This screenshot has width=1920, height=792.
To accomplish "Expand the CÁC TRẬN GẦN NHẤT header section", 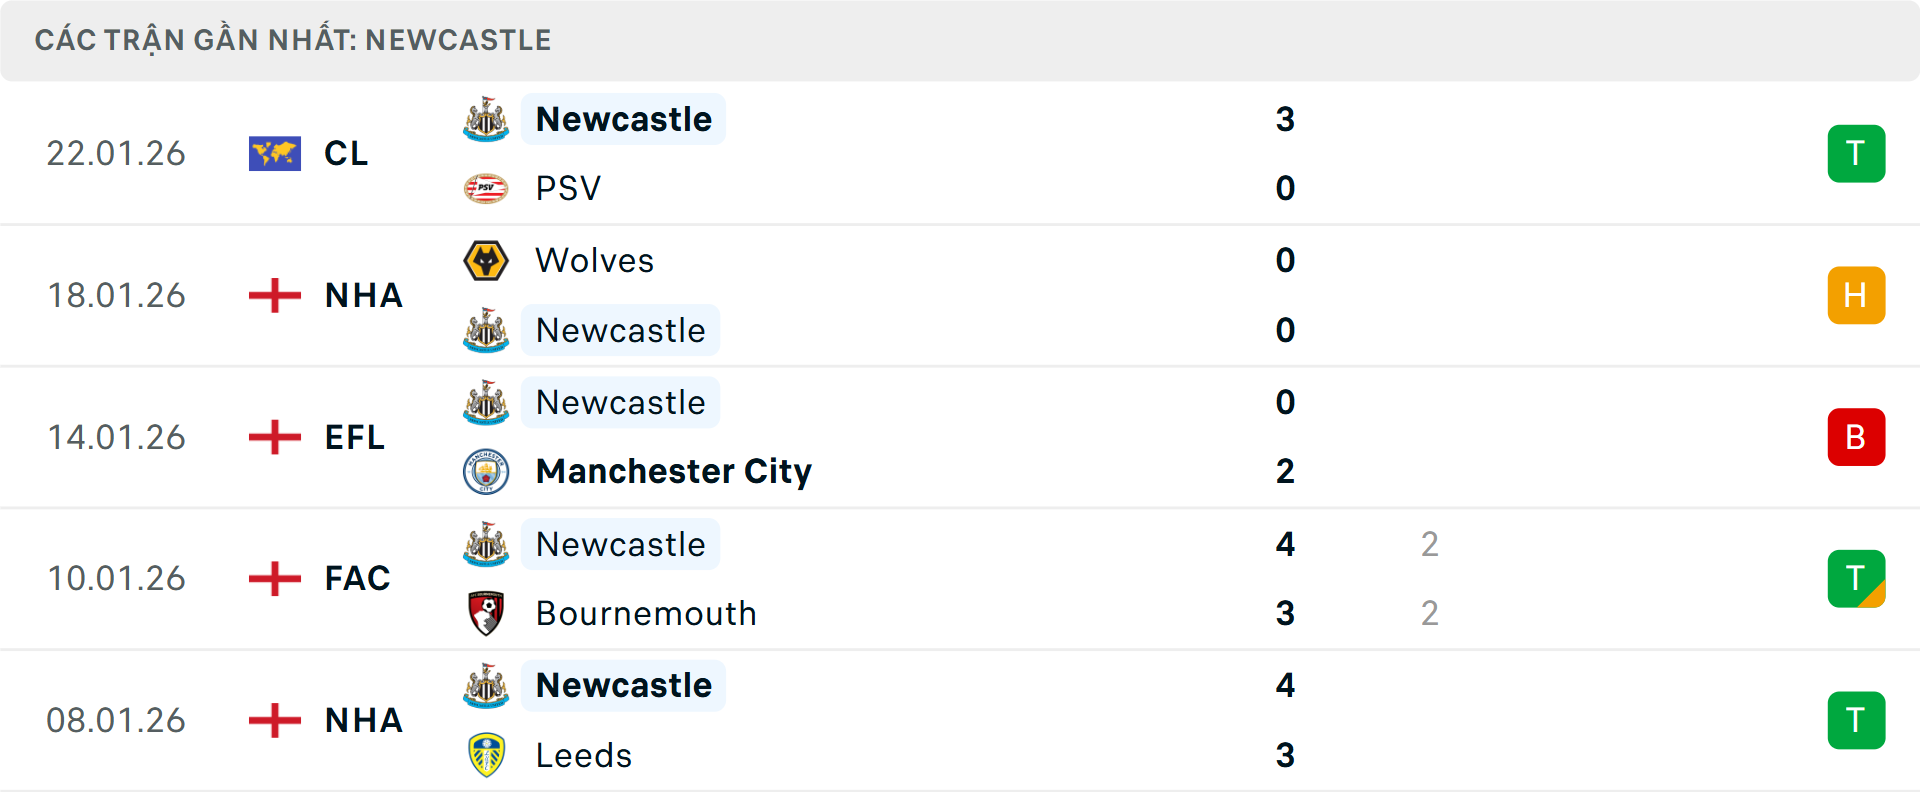I will 293,39.
